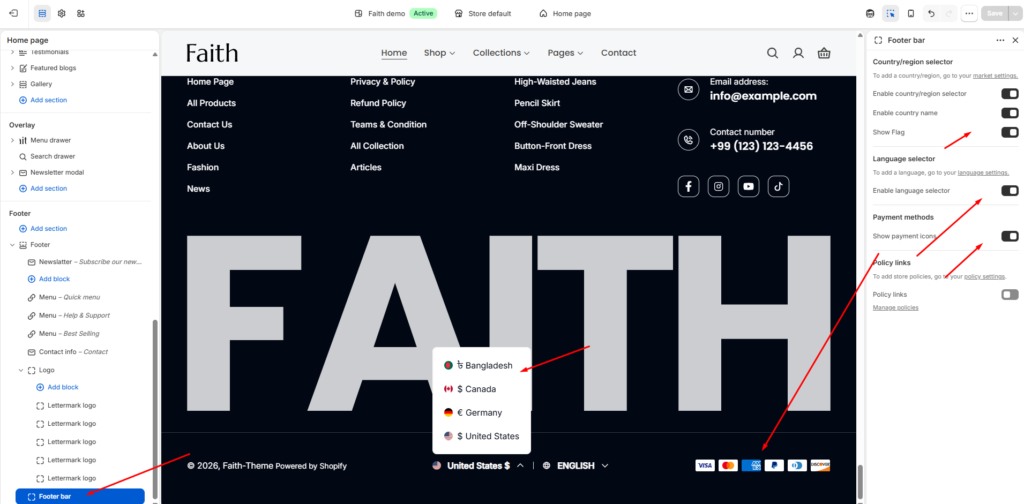Collapse the Logo block group

20,370
